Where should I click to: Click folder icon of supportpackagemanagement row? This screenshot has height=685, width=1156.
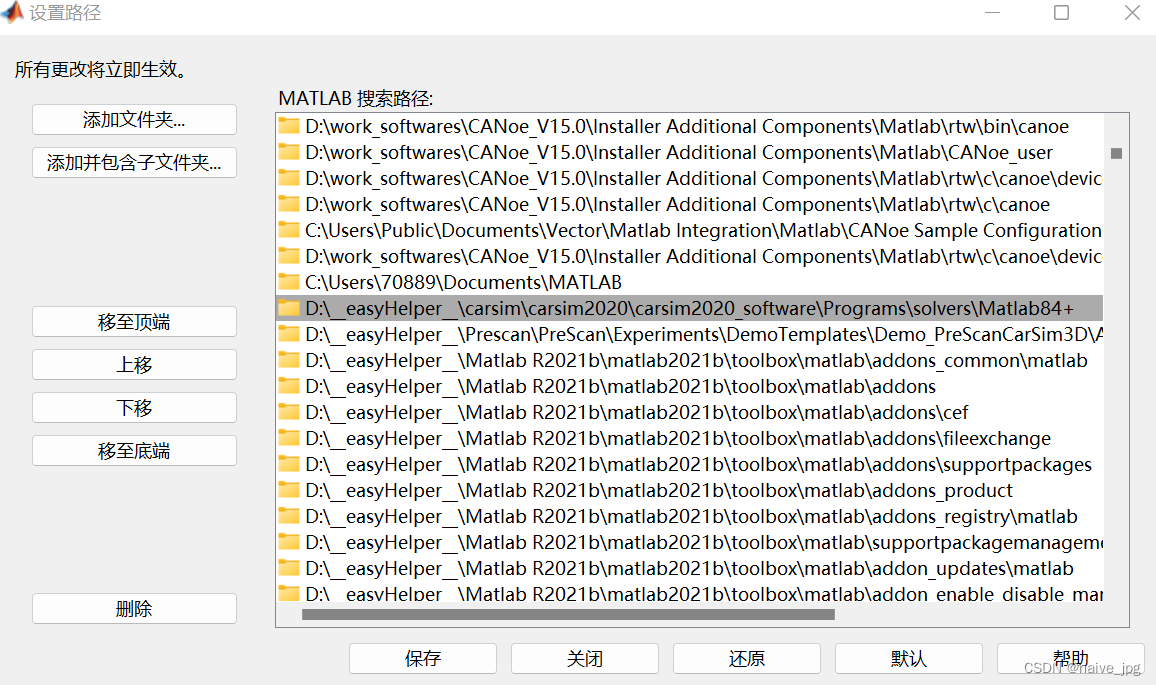(x=289, y=542)
